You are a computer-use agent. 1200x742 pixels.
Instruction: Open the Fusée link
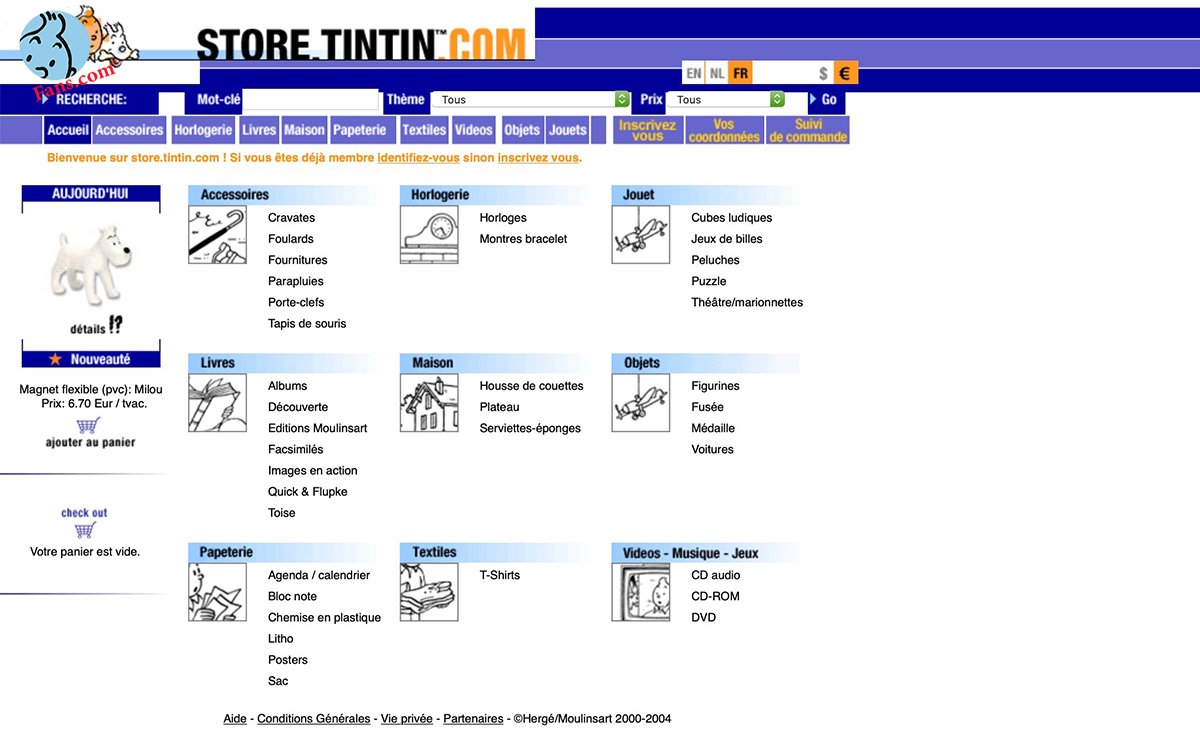[x=707, y=407]
